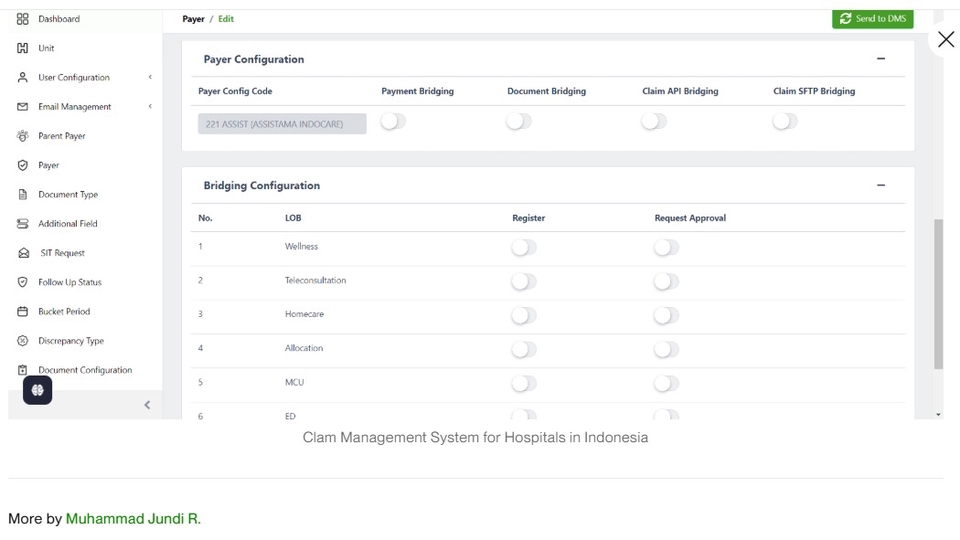
Task: Toggle Document Bridging switch
Action: pyautogui.click(x=519, y=121)
